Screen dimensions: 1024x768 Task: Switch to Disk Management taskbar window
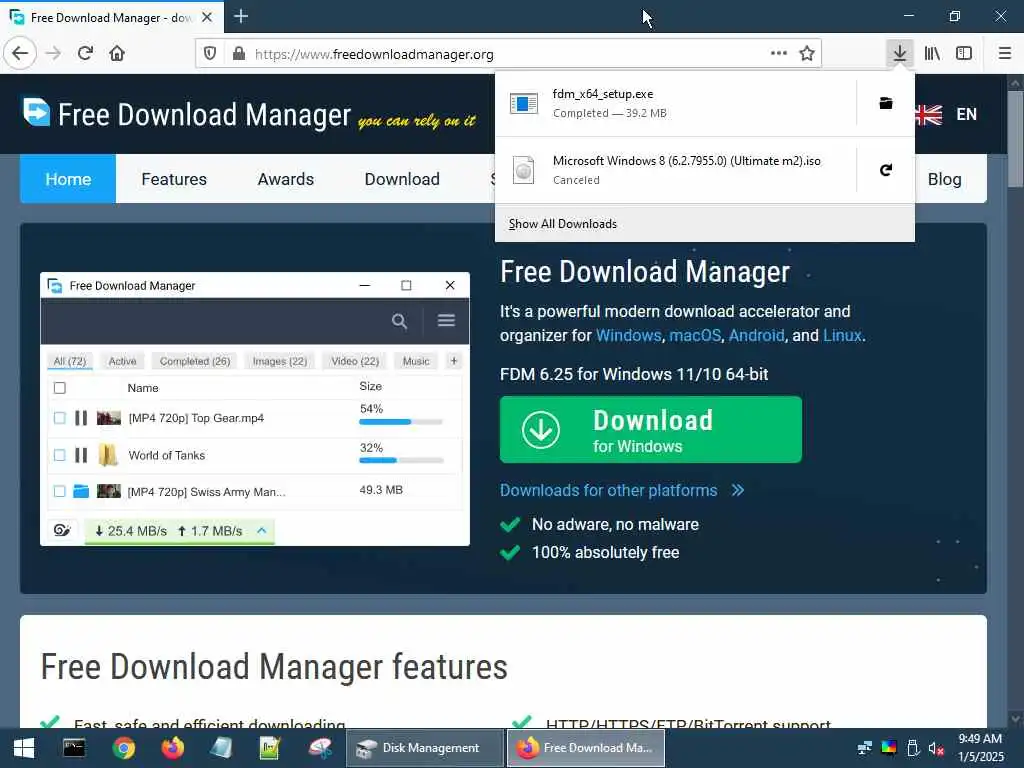(425, 748)
